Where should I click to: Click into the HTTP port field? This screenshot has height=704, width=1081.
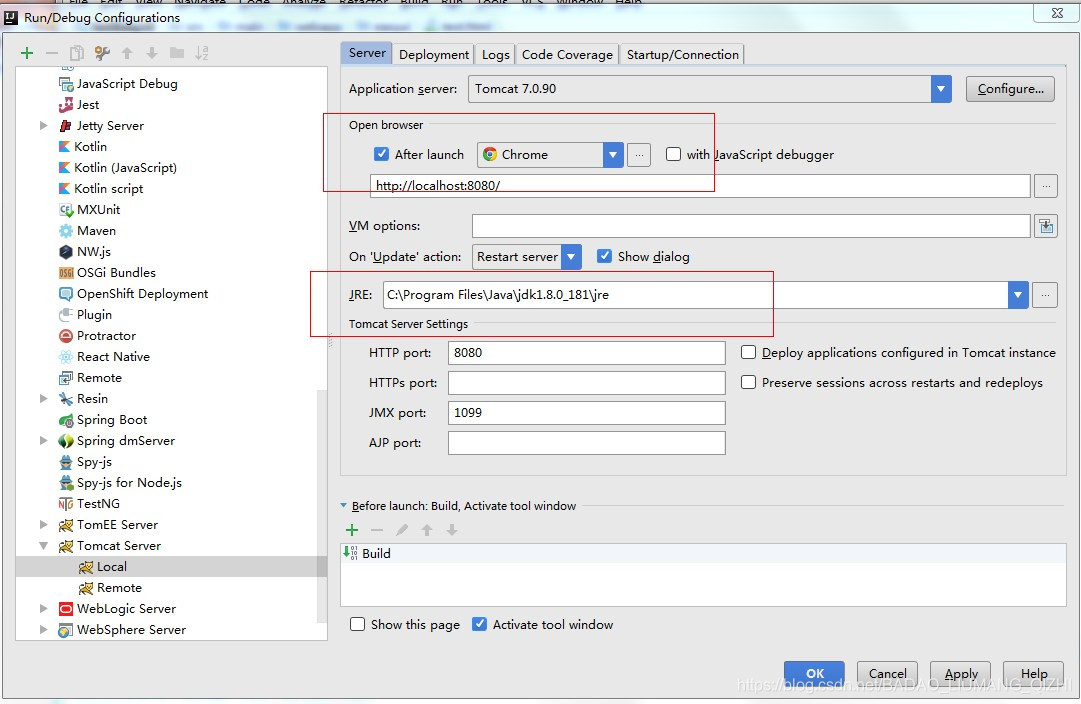tap(587, 353)
